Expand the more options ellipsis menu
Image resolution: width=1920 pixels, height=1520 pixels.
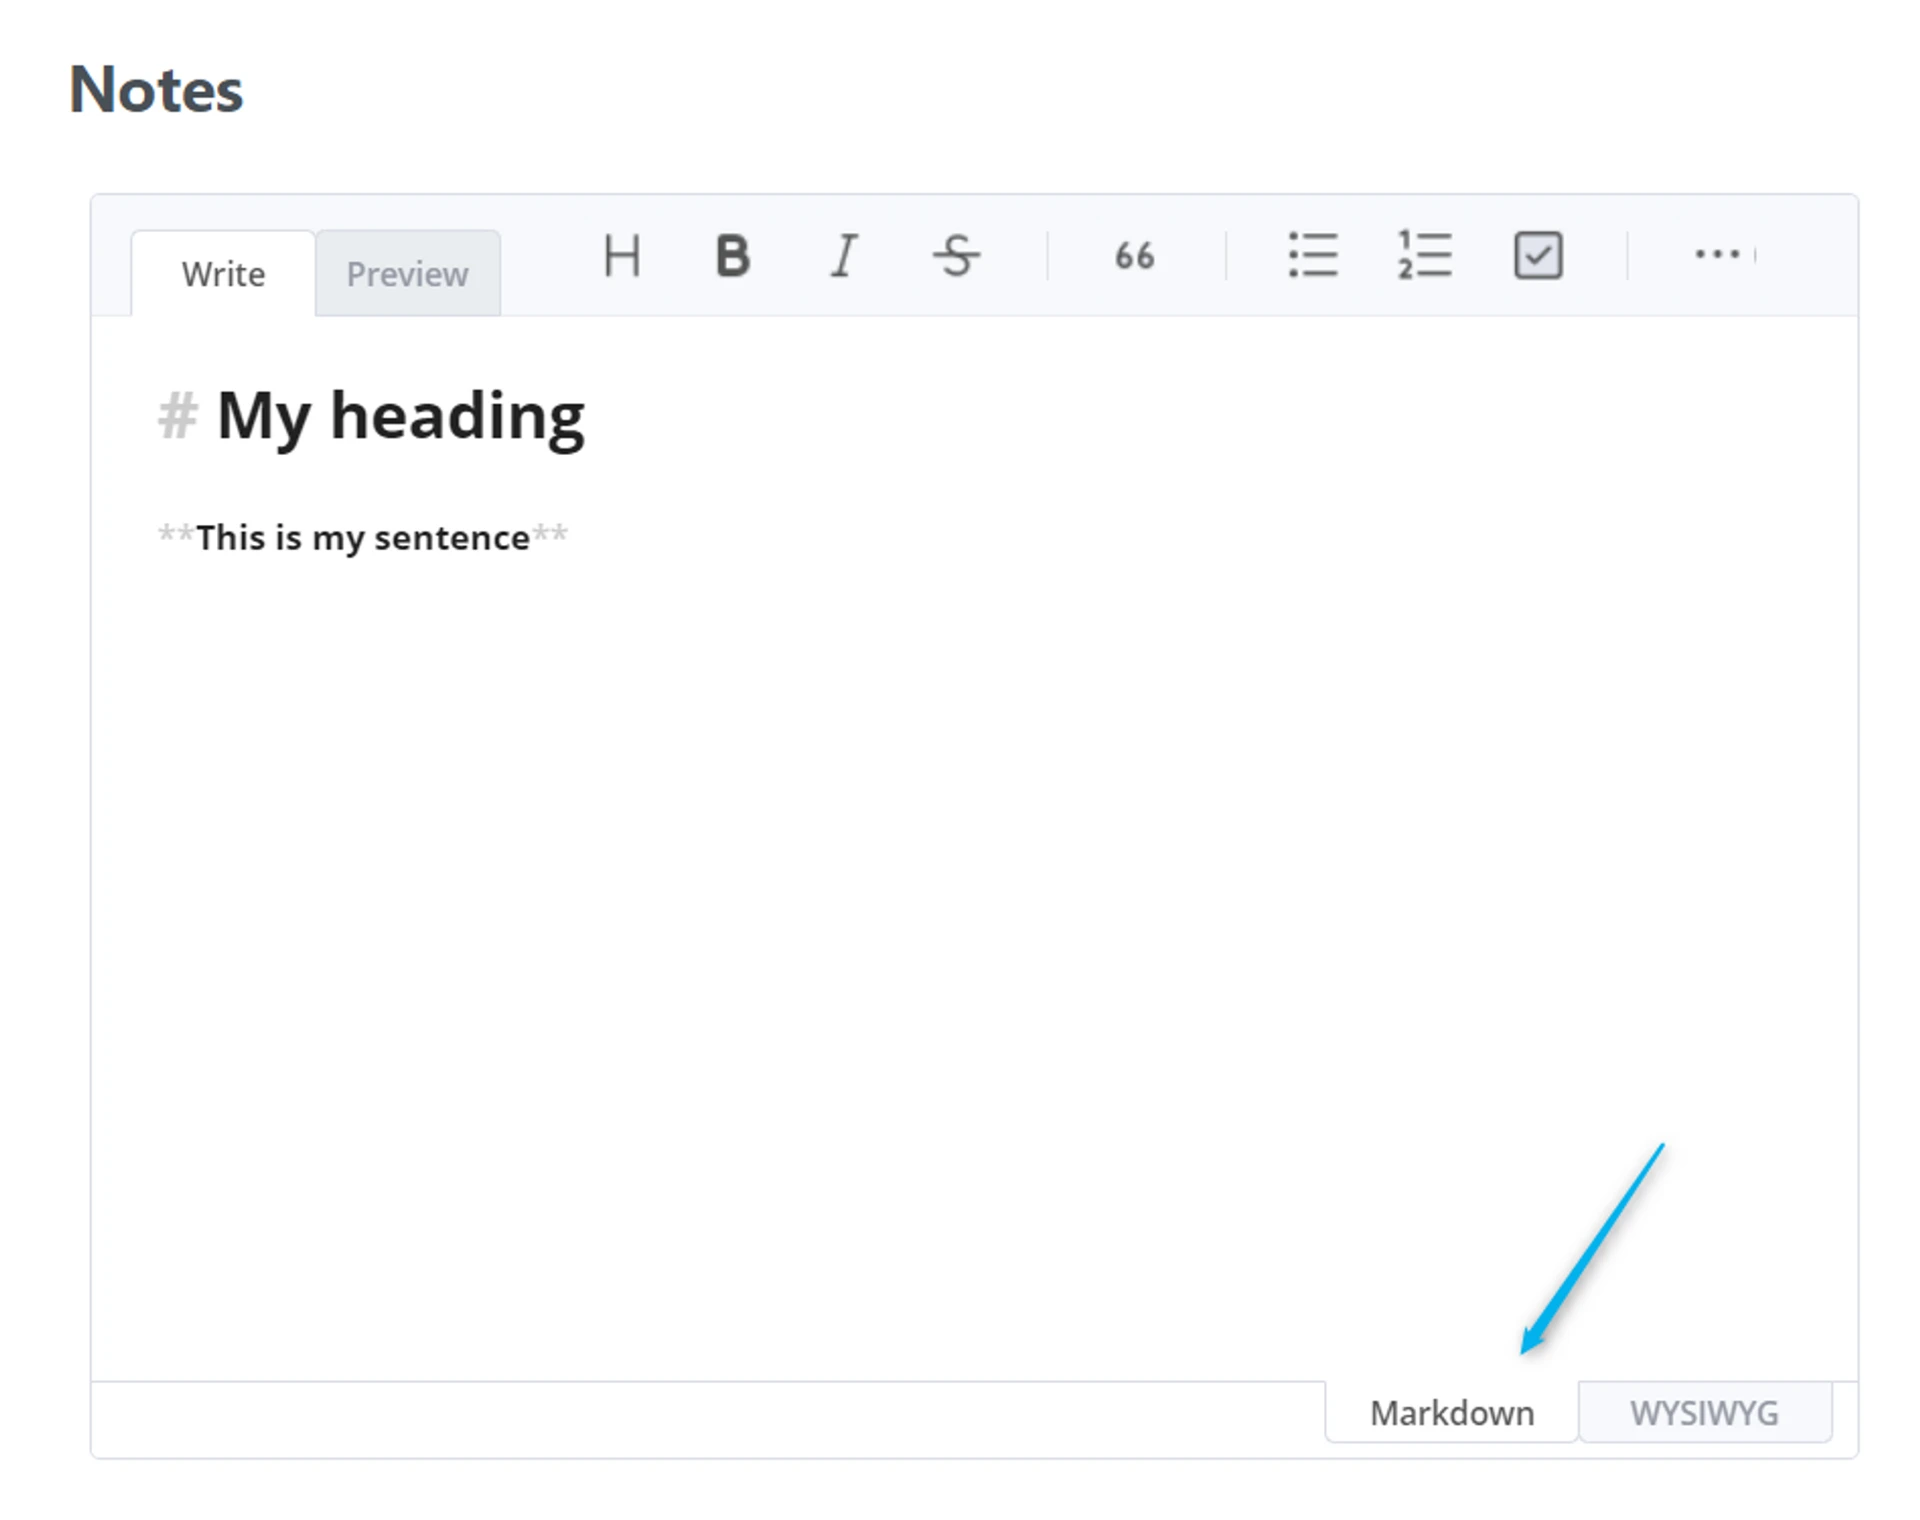click(x=1717, y=255)
